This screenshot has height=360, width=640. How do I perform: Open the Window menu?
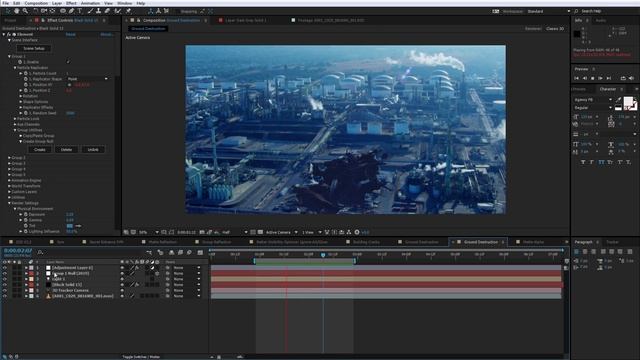click(x=124, y=3)
